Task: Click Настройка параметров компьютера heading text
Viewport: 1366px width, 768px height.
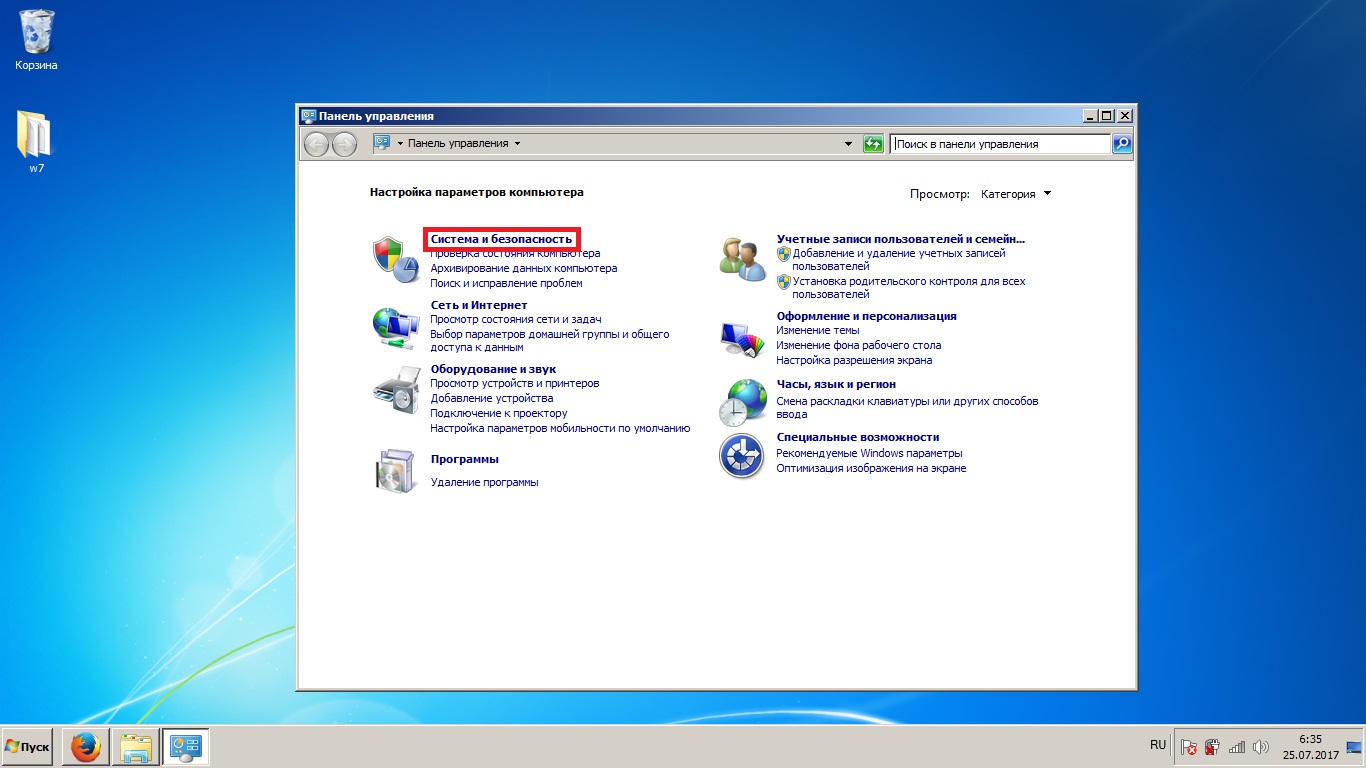Action: [476, 192]
